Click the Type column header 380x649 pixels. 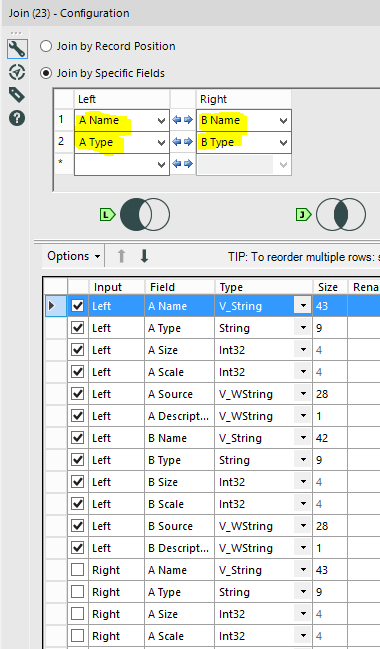click(263, 287)
